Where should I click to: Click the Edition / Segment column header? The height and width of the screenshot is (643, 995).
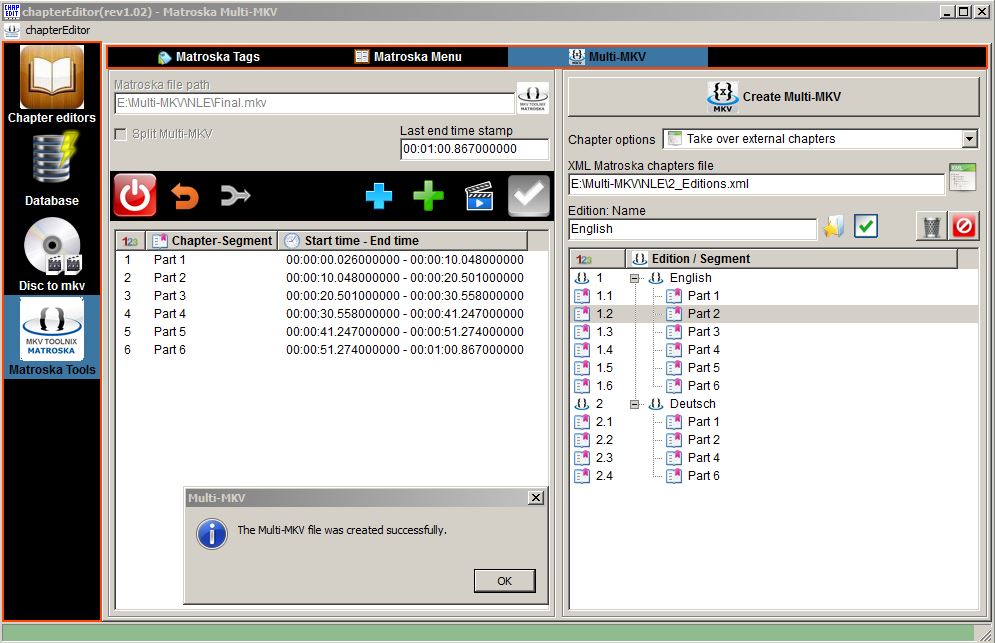pyautogui.click(x=791, y=258)
